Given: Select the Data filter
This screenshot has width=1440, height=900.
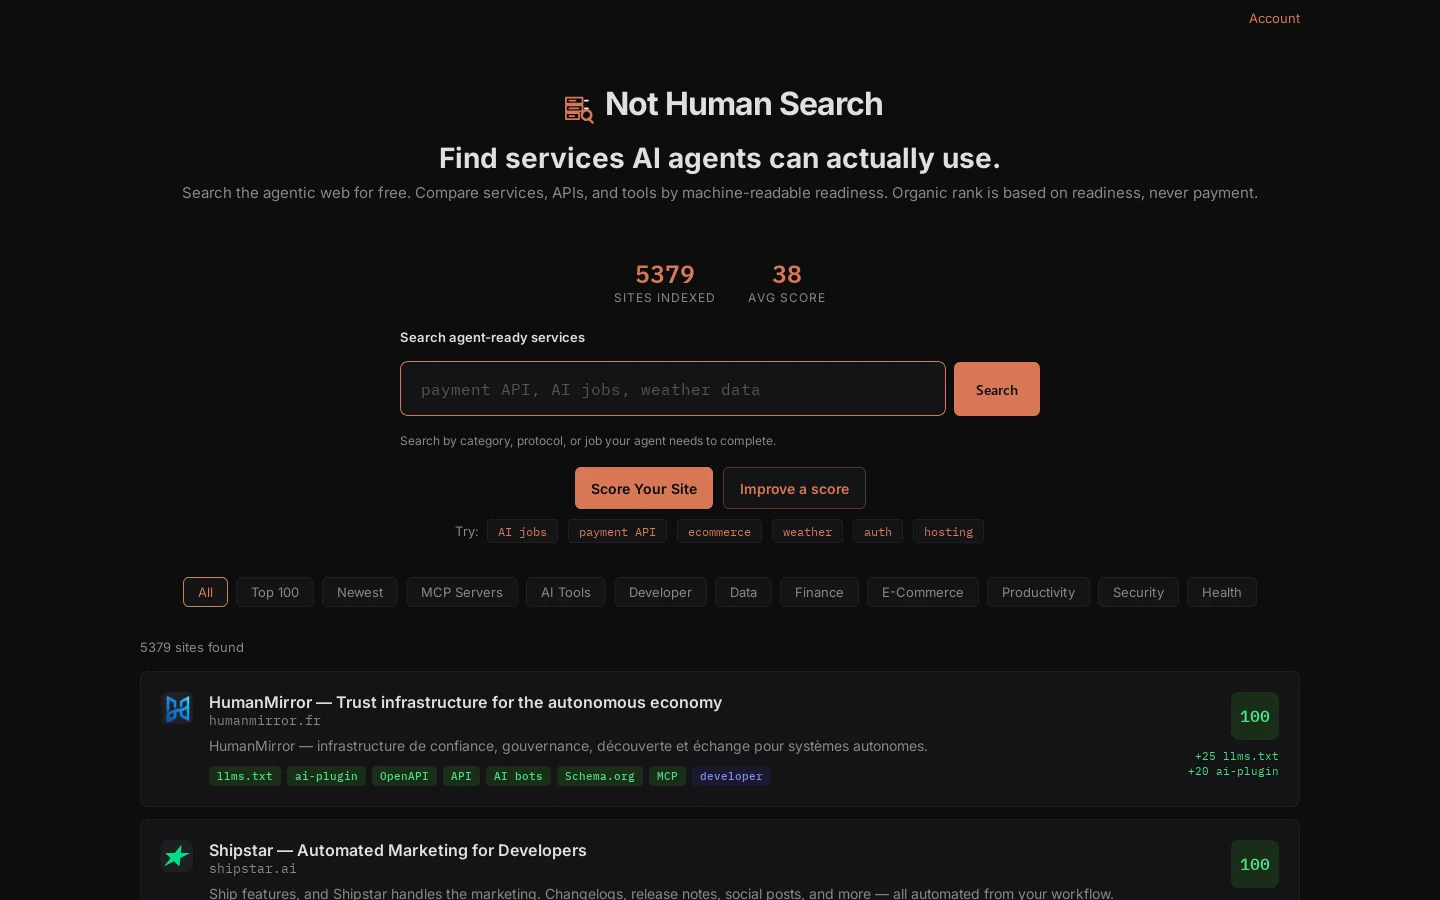Looking at the screenshot, I should click(x=743, y=592).
